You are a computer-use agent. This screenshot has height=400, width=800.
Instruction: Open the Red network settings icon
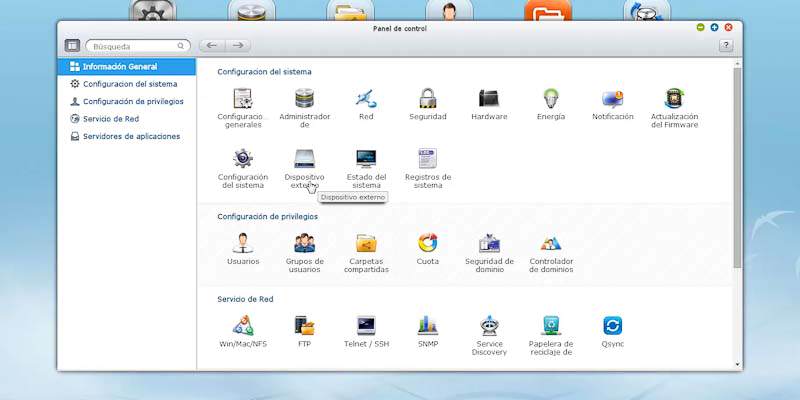pos(366,98)
